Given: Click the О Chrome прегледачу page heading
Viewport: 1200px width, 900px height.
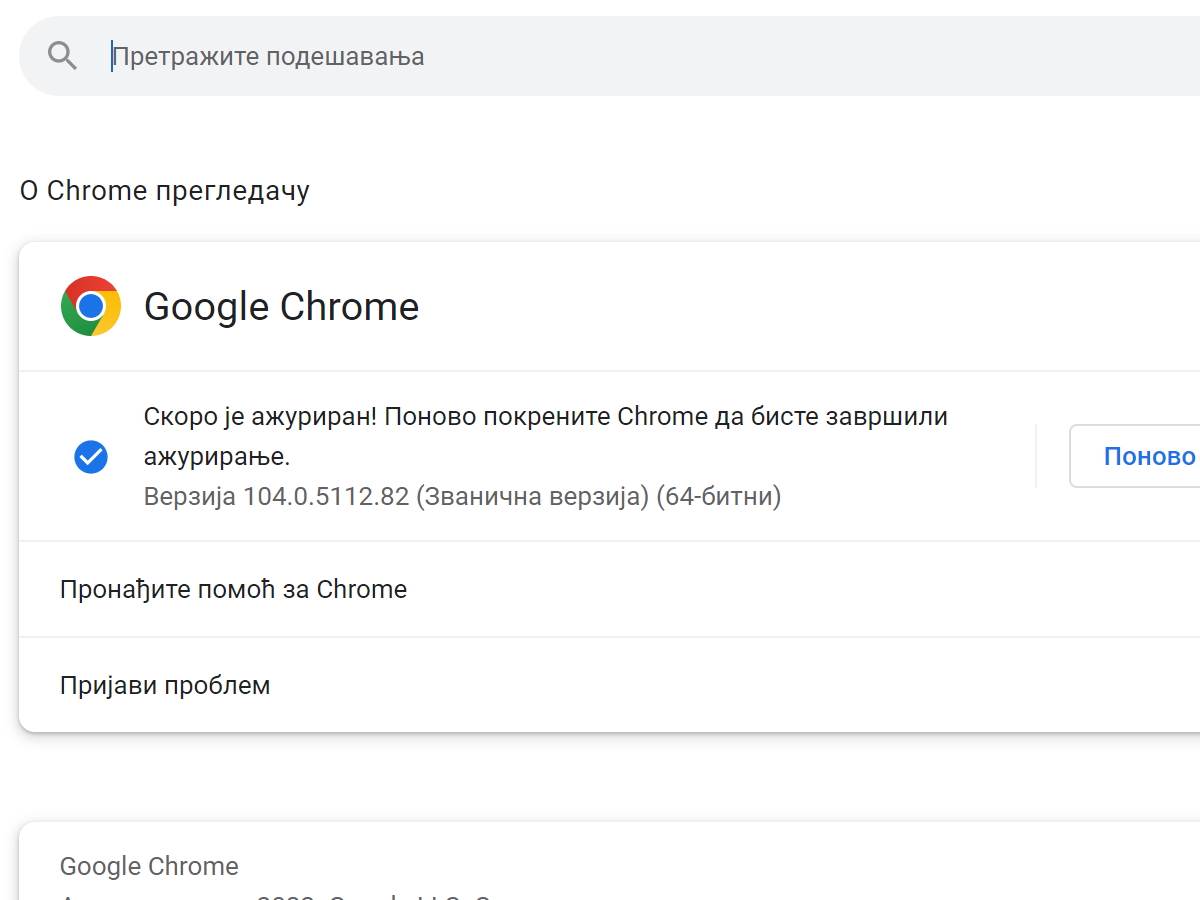Looking at the screenshot, I should tap(165, 190).
